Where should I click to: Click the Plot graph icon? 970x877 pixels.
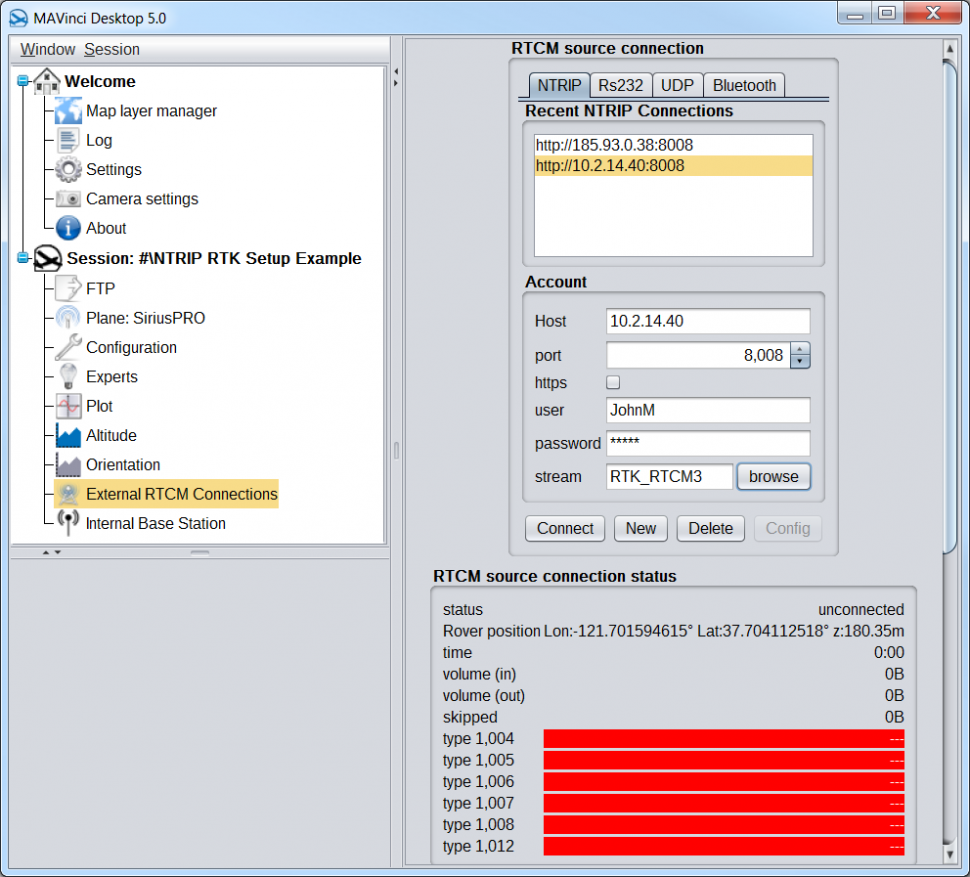(x=68, y=406)
